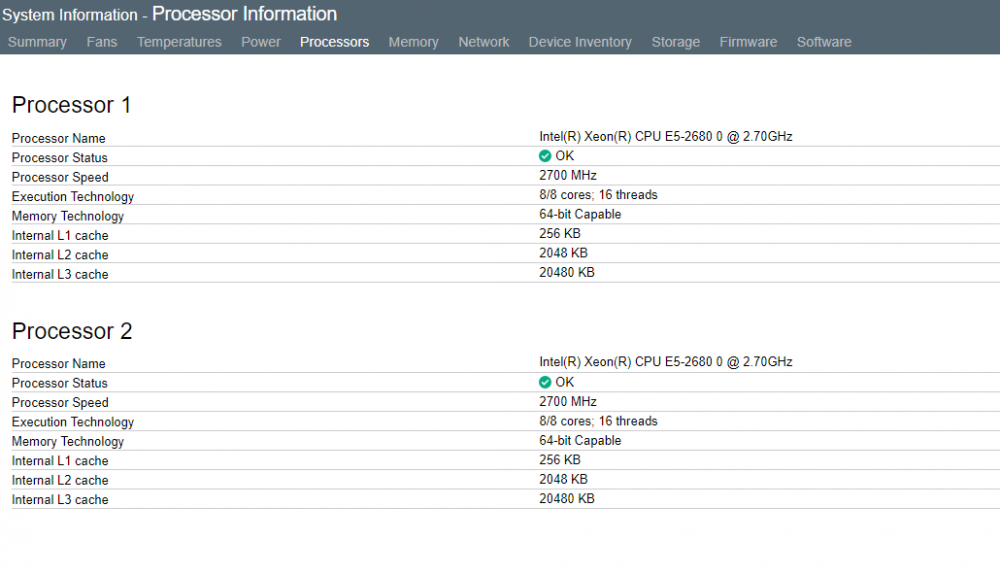Image resolution: width=1000 pixels, height=574 pixels.
Task: Click Processor 1 Processor Speed label
Action: tap(60, 177)
